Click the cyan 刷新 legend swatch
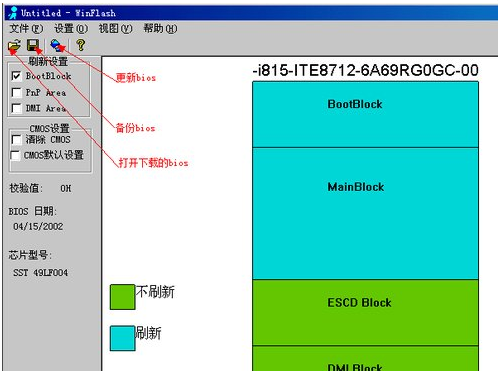498x371 pixels. point(122,338)
